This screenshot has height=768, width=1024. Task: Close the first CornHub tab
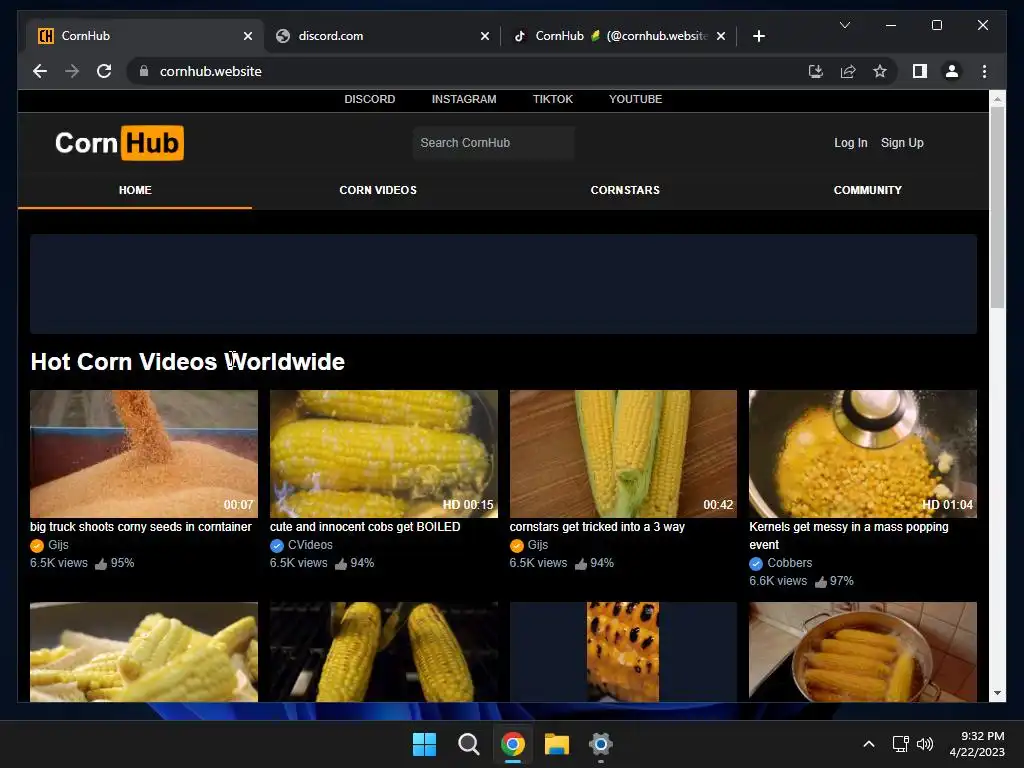pyautogui.click(x=248, y=36)
